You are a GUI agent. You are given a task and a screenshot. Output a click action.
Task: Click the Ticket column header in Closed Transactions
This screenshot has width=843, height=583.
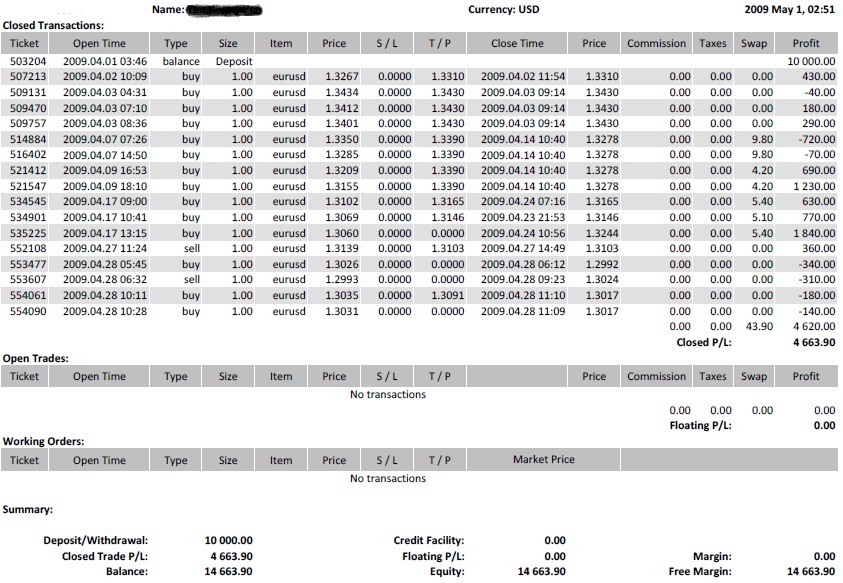(x=24, y=44)
